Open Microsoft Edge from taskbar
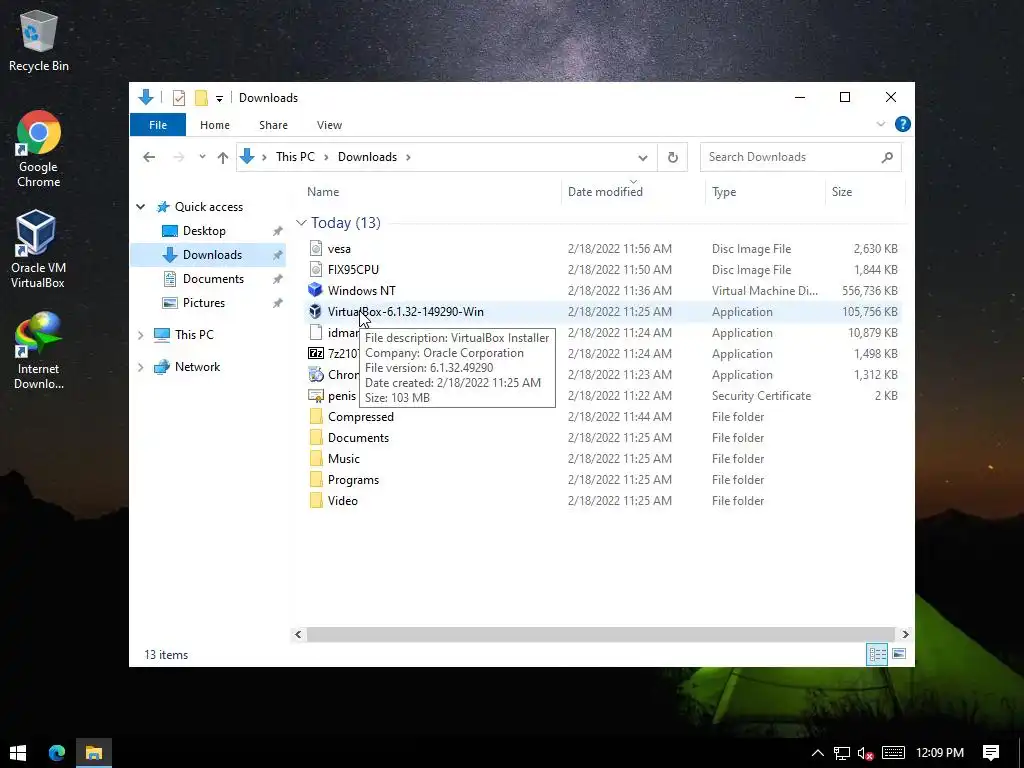 tap(57, 753)
